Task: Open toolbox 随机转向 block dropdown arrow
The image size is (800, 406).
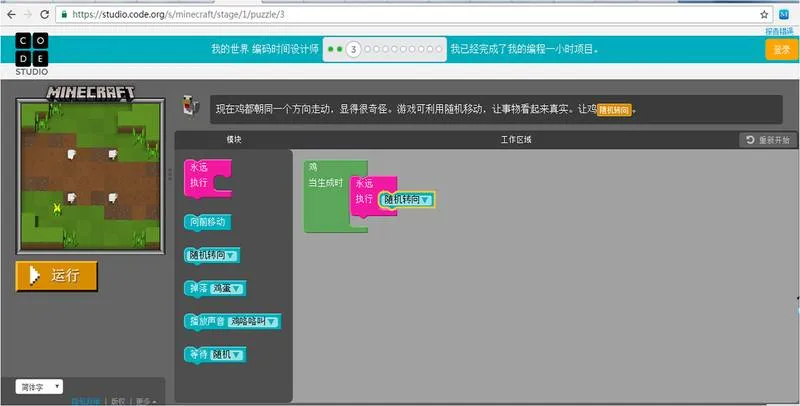Action: pos(231,256)
